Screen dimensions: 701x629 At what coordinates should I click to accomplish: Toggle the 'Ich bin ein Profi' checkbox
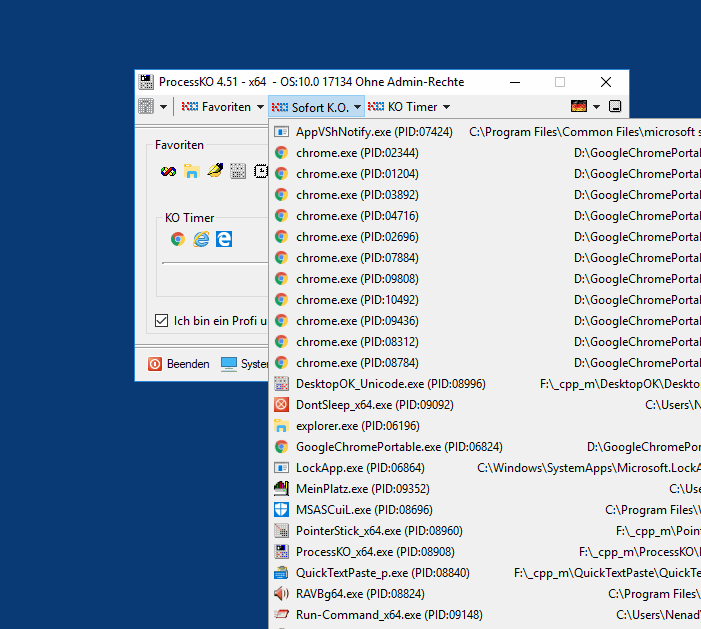[161, 321]
